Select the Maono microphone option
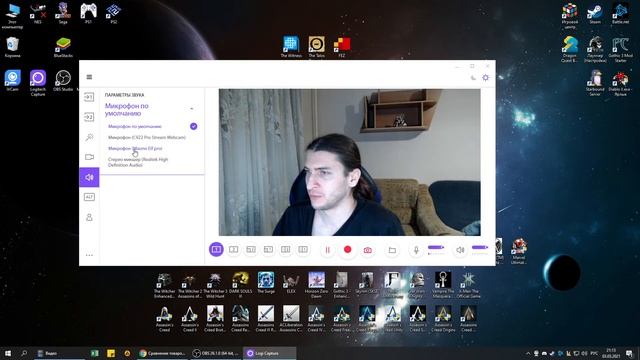The image size is (640, 360). tap(135, 149)
